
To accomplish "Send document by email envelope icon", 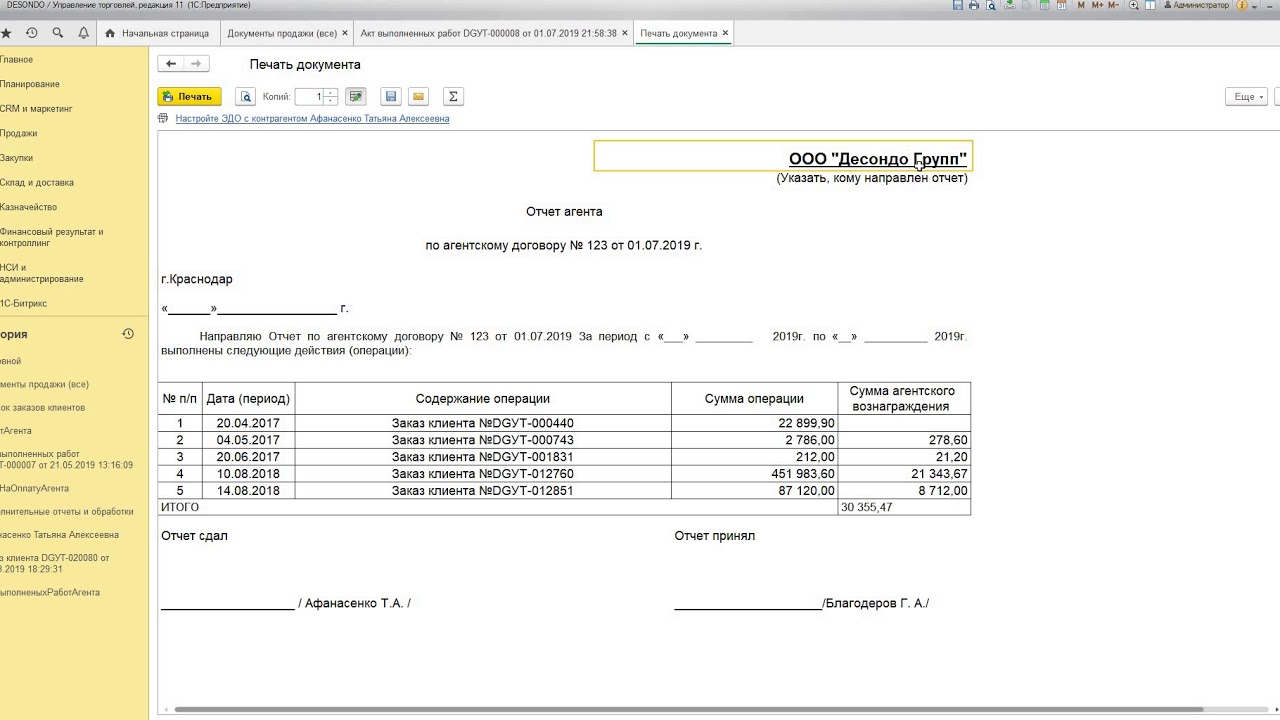I will (419, 97).
